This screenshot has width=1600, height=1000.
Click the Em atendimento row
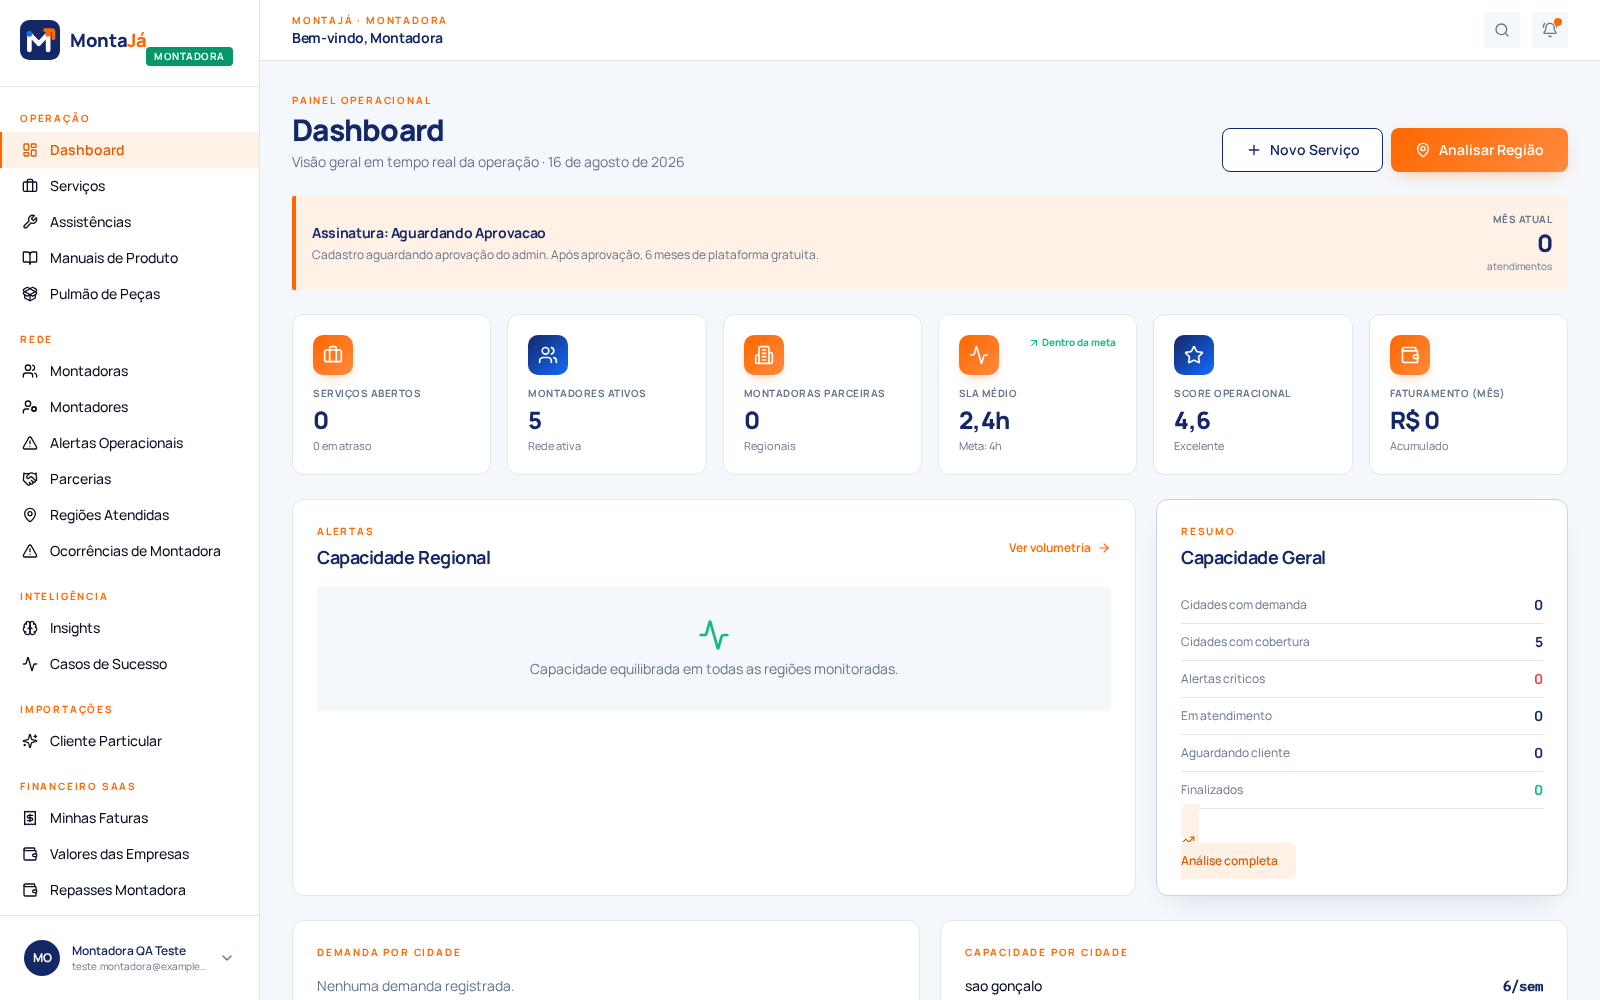coord(1361,716)
